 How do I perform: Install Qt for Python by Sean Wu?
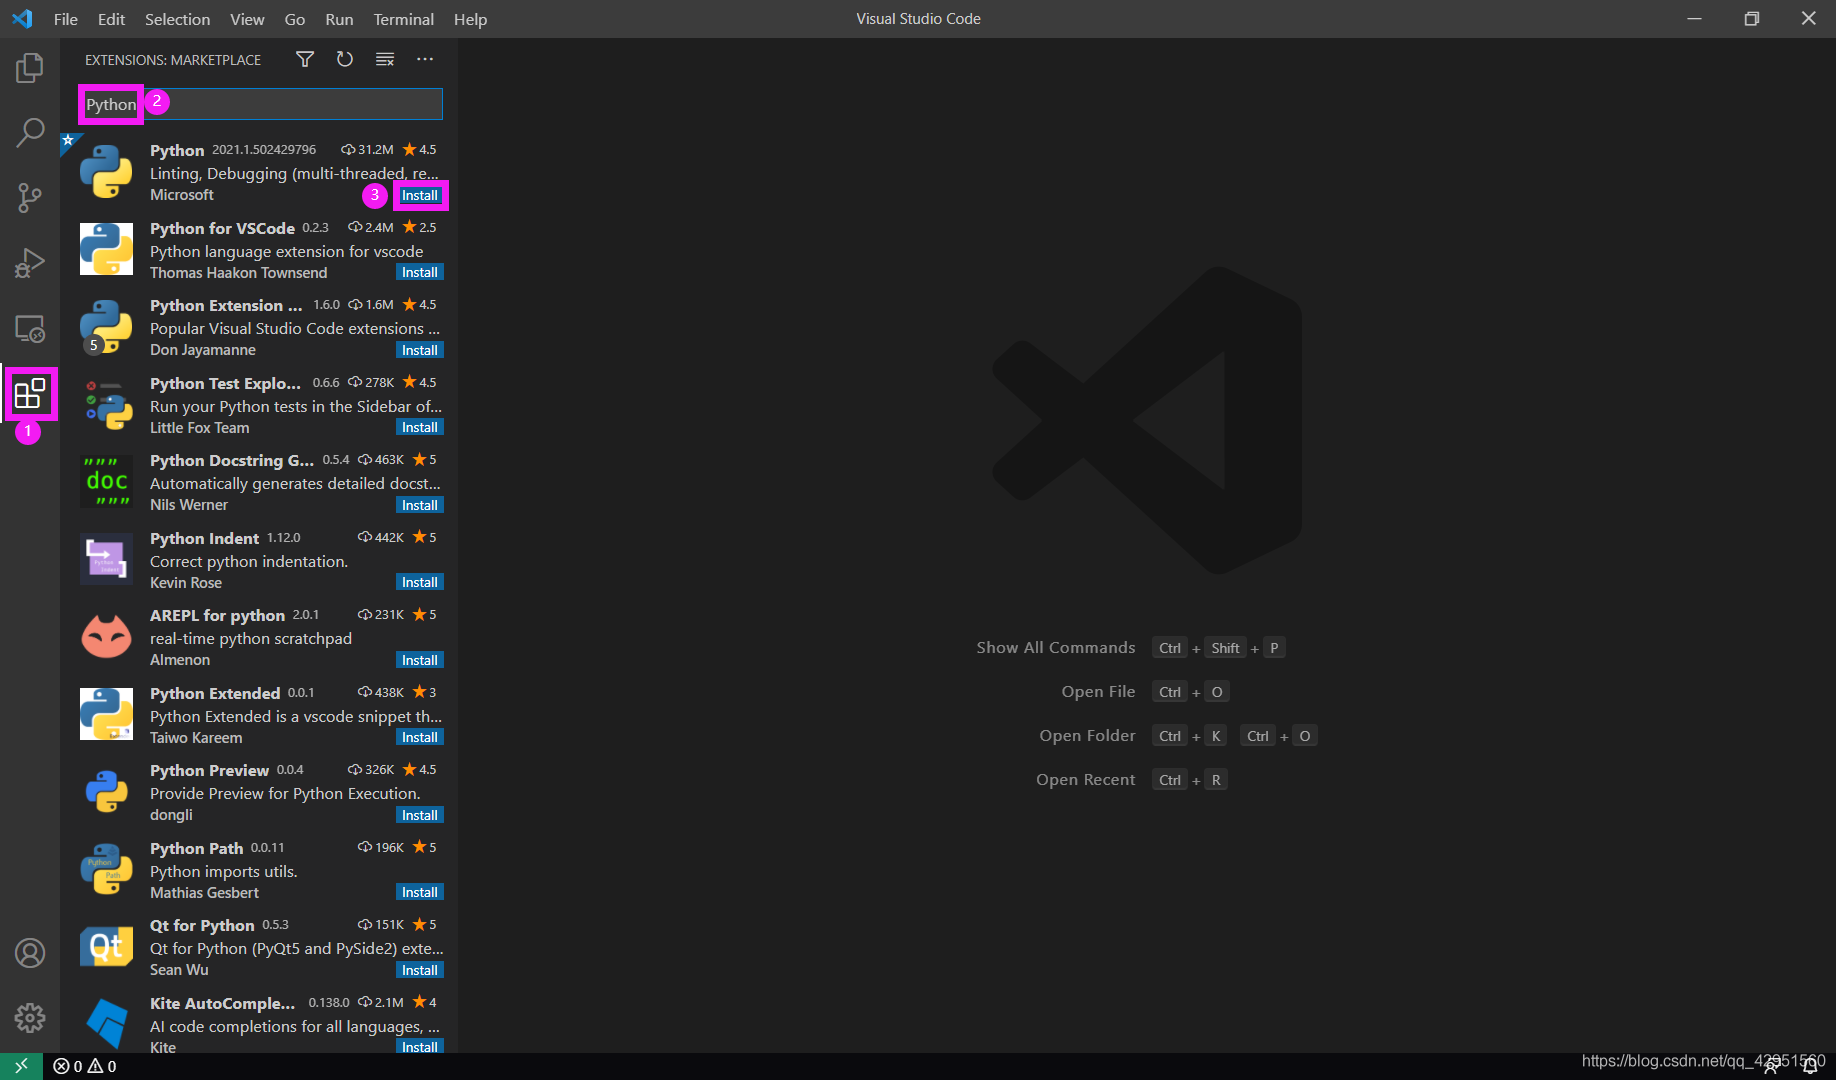[x=420, y=971]
